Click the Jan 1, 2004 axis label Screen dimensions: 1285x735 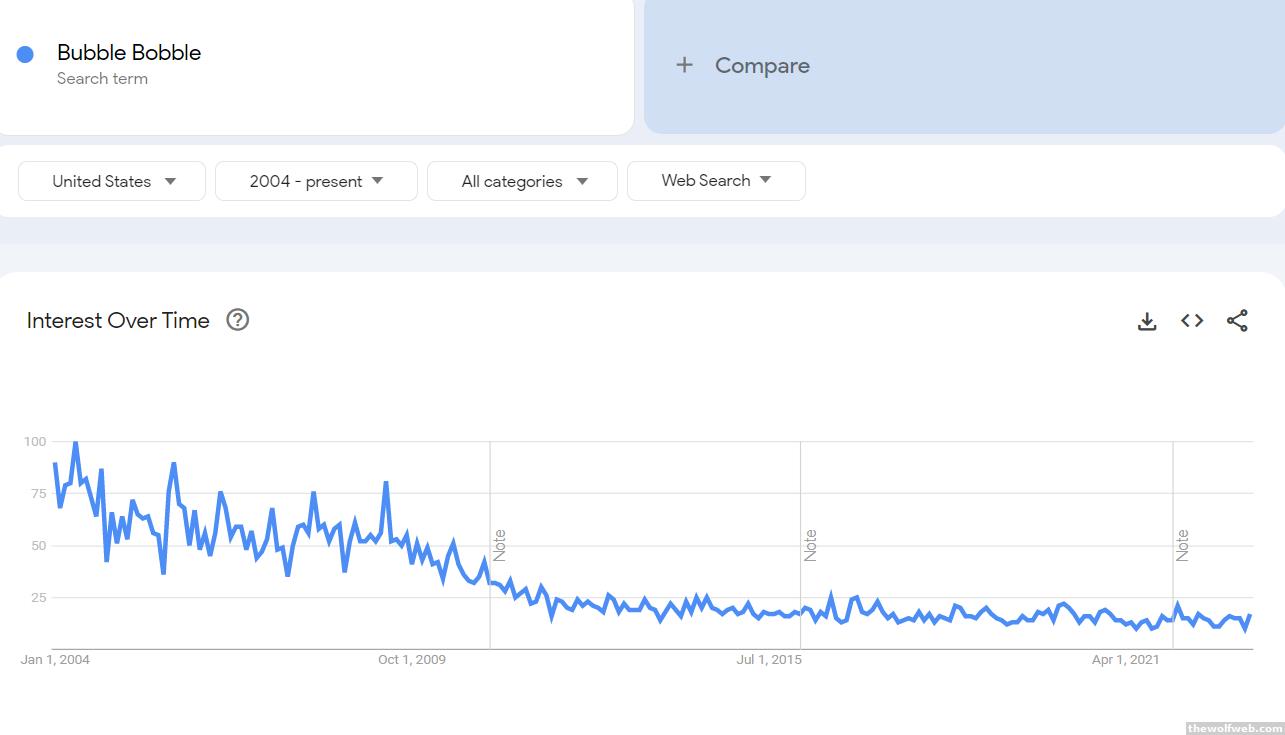(x=55, y=660)
